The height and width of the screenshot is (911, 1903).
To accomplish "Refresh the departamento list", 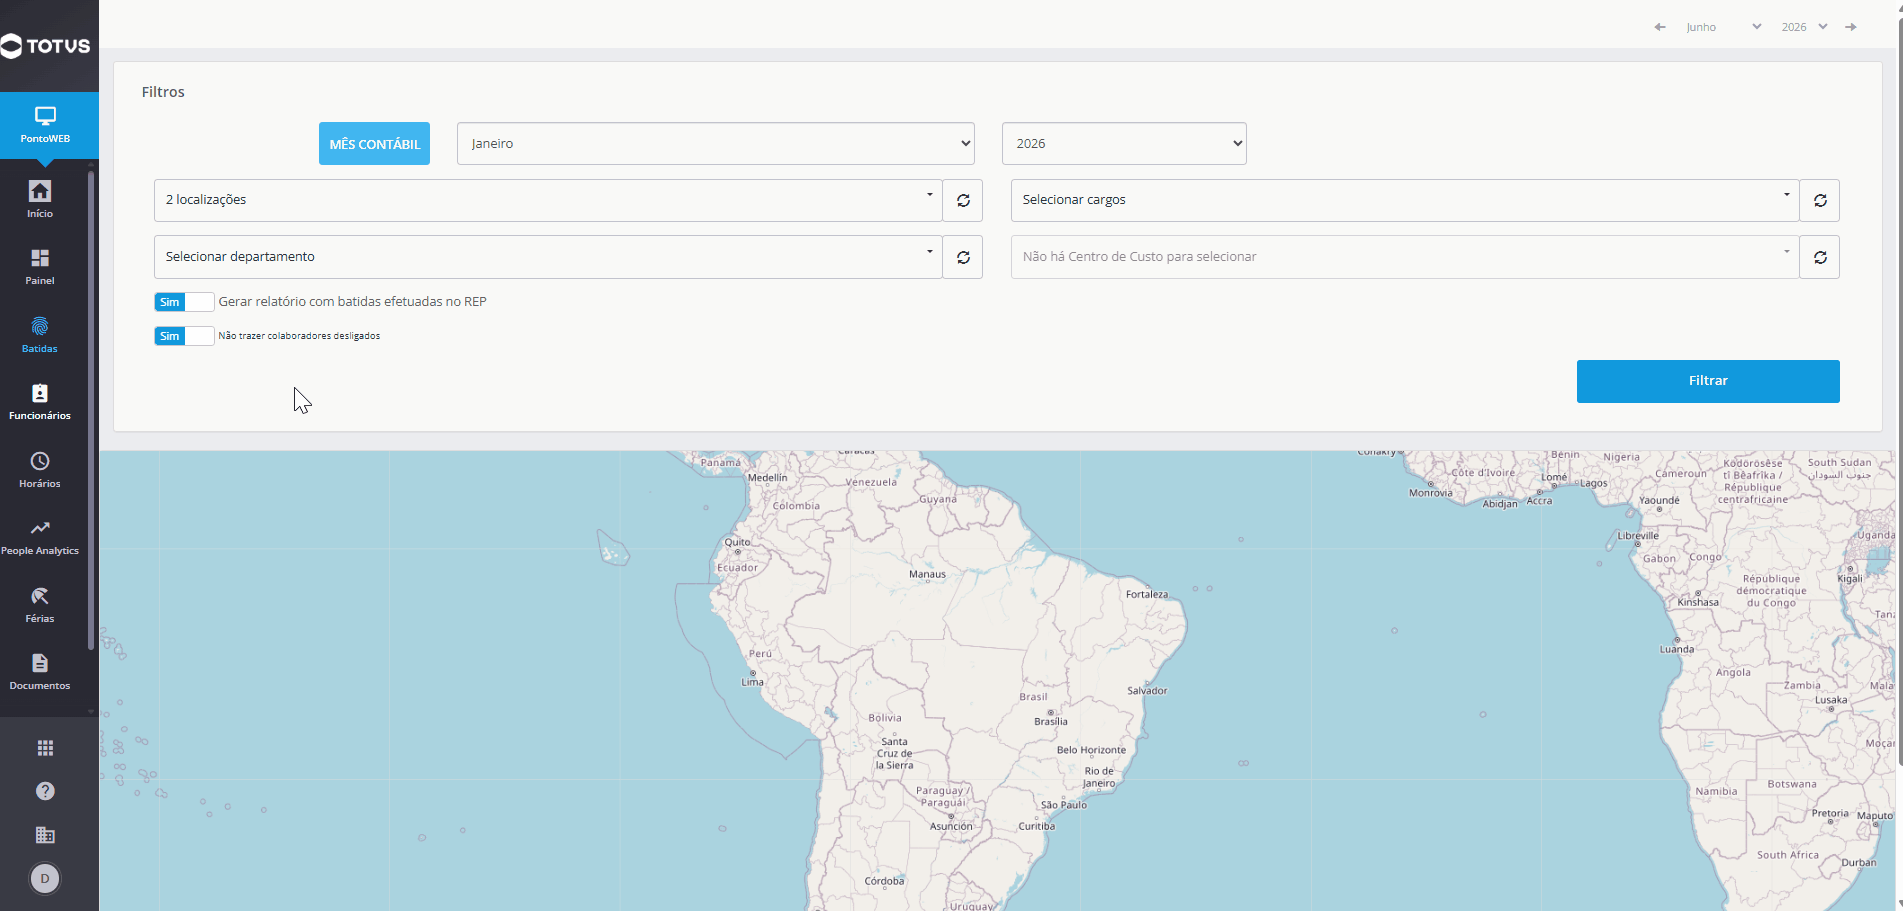I will tap(963, 257).
